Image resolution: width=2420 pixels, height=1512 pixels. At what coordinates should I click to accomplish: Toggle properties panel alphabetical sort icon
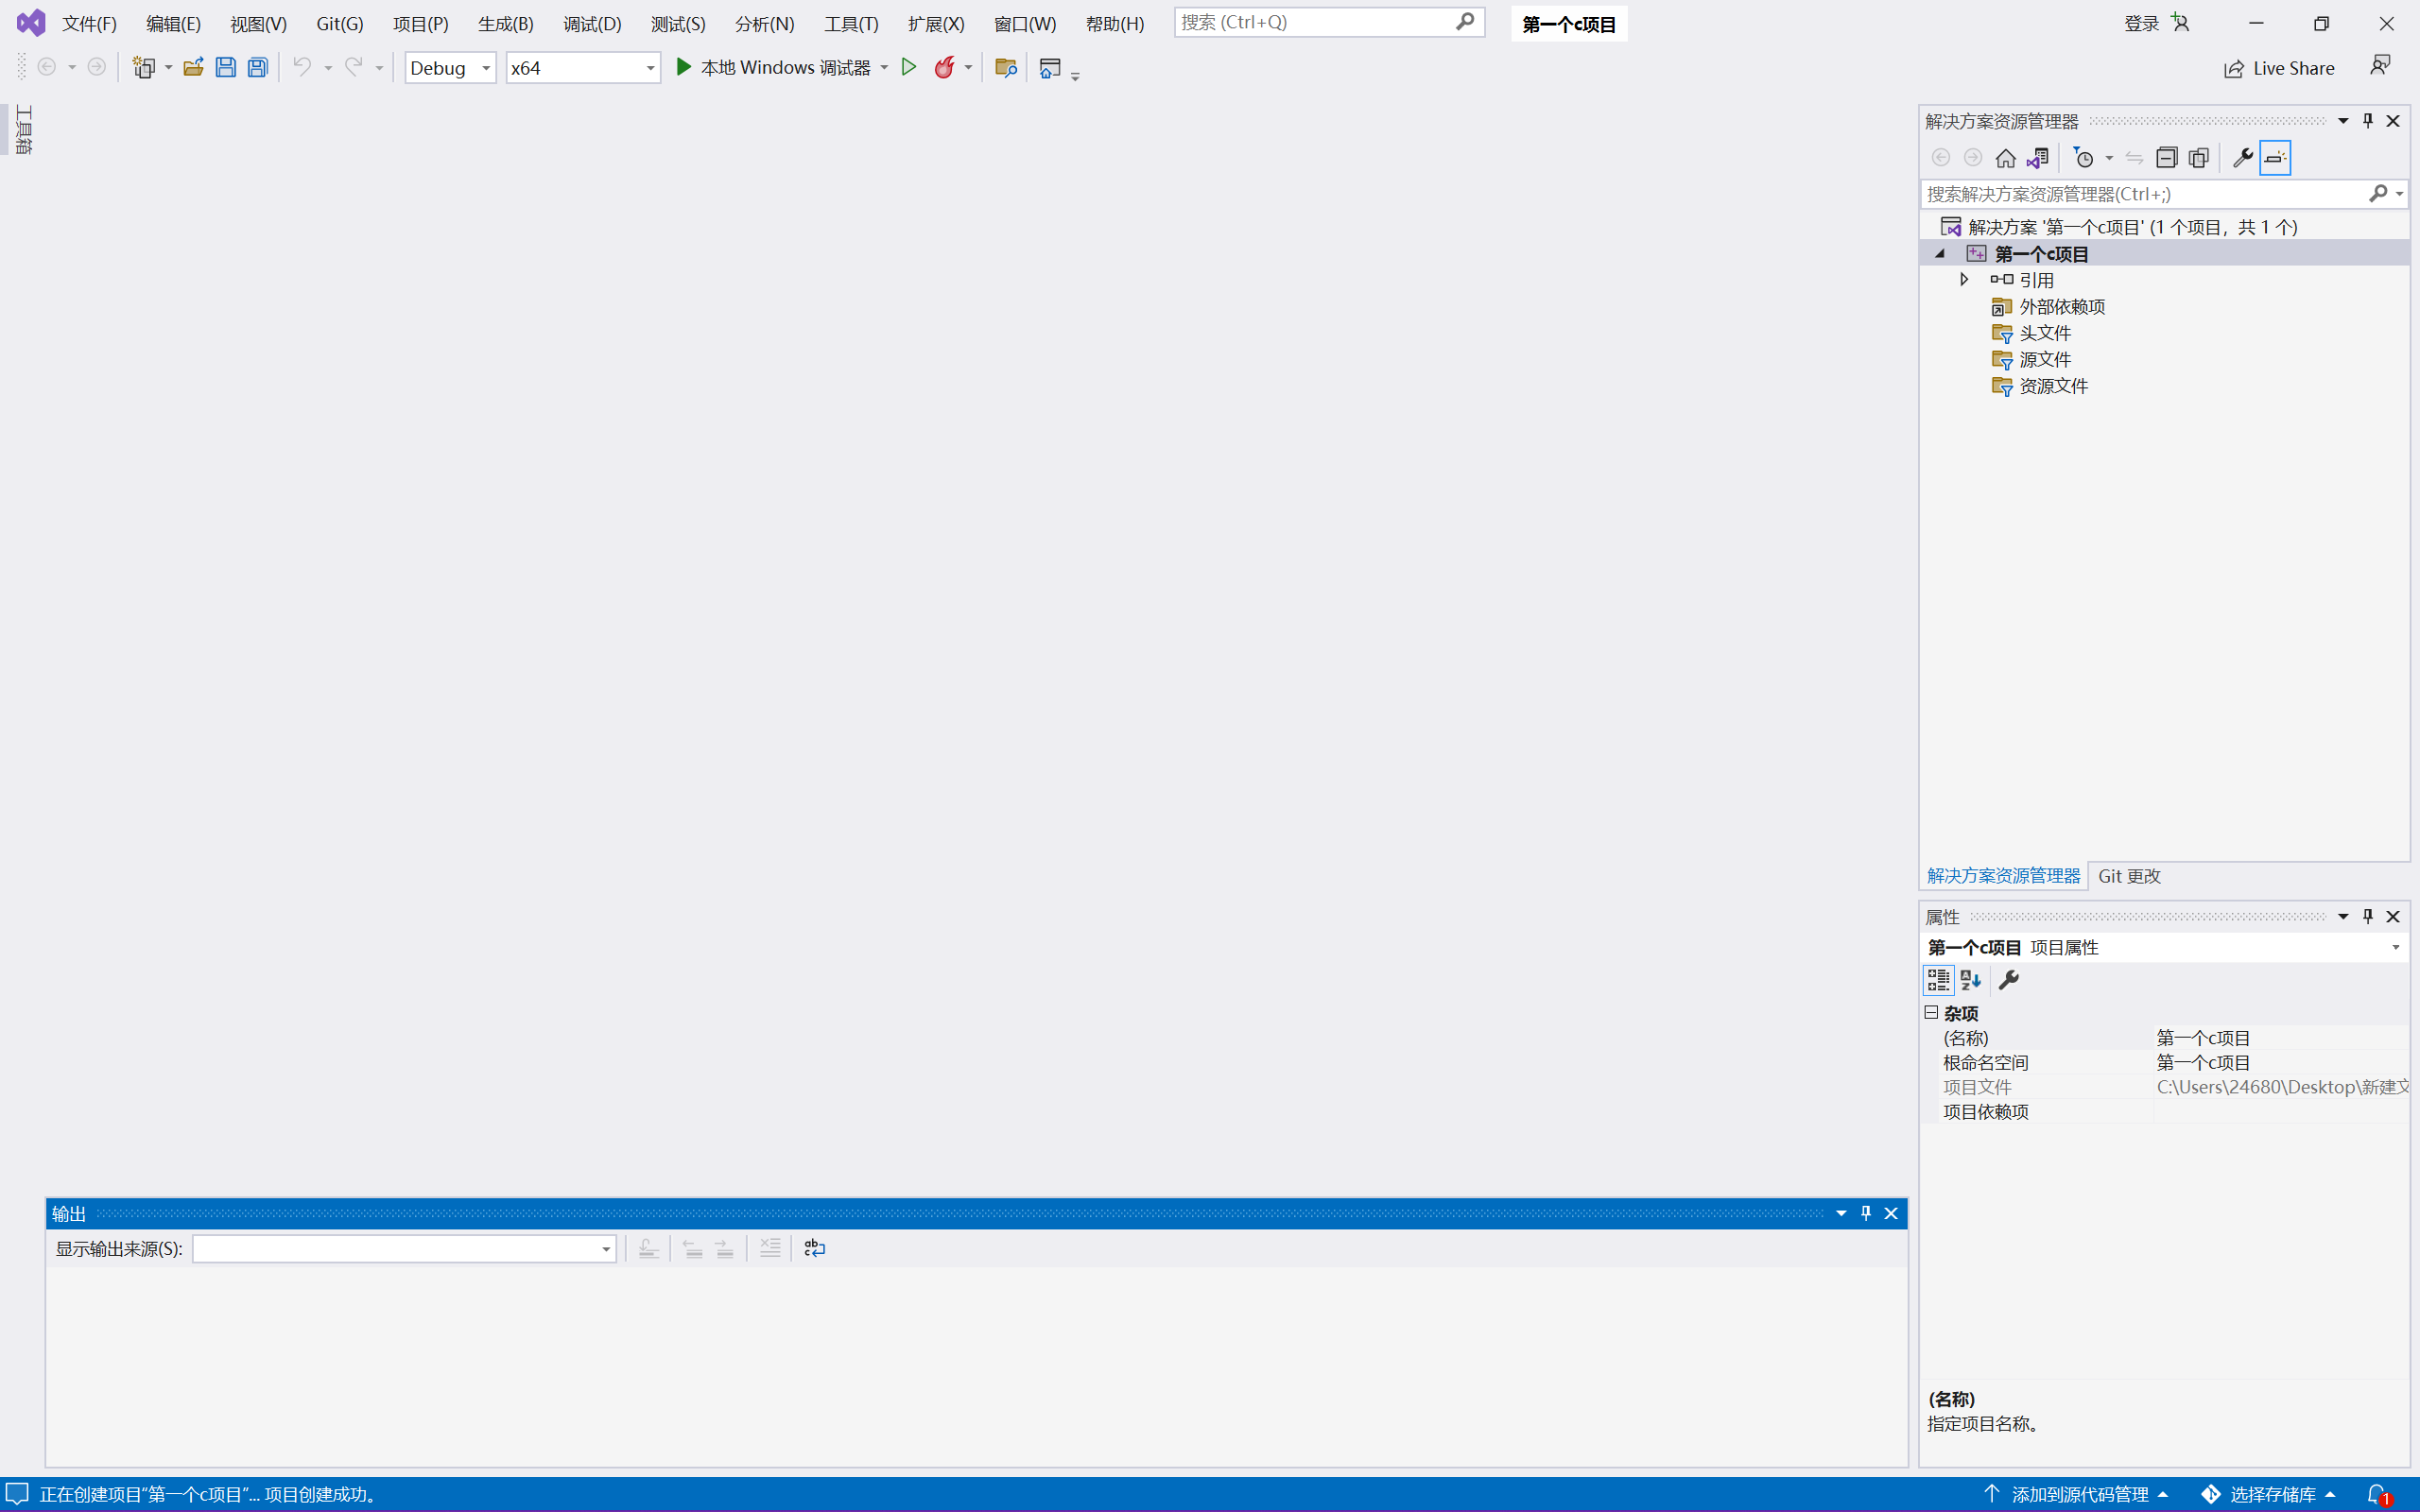[1970, 979]
